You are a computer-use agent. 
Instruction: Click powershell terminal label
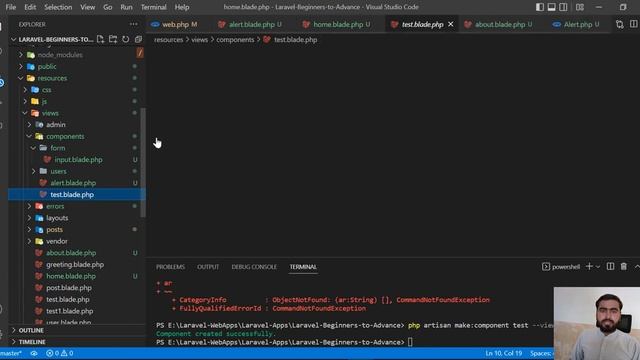click(x=561, y=267)
